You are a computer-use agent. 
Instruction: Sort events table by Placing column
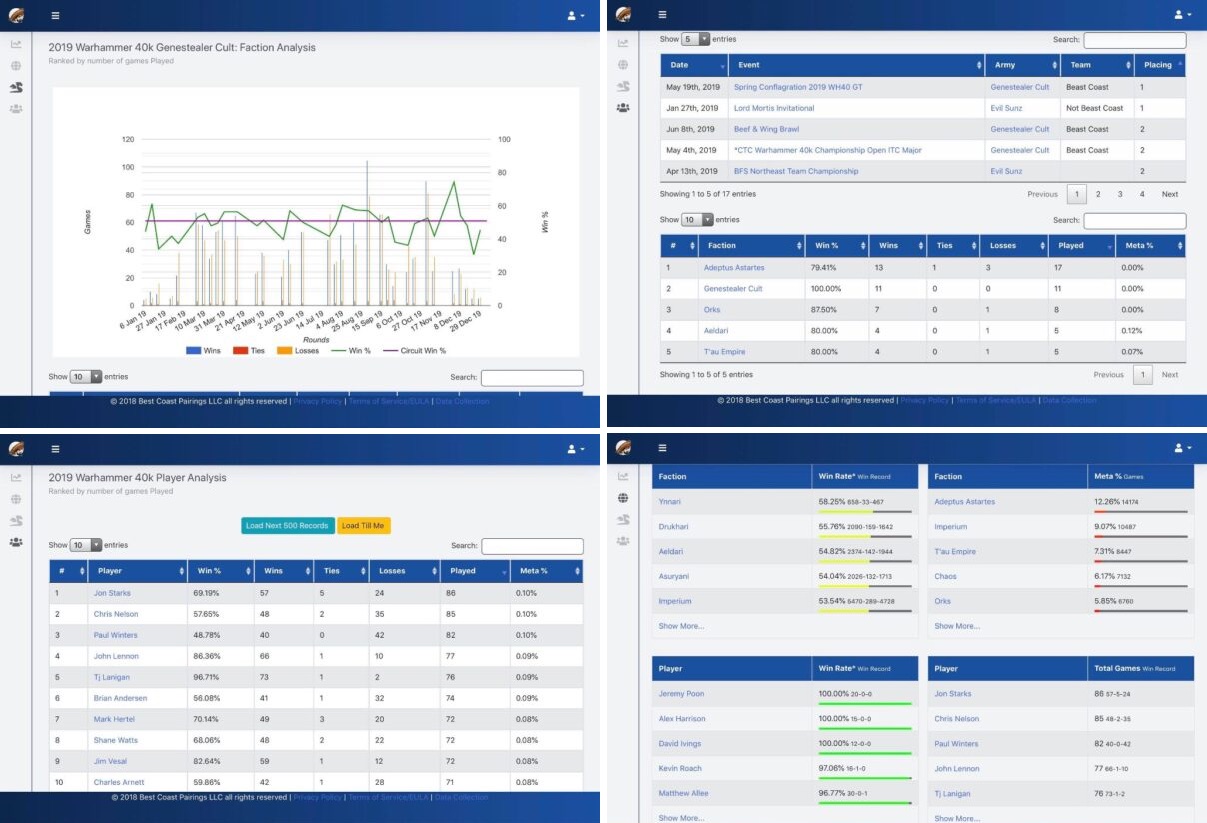1161,65
